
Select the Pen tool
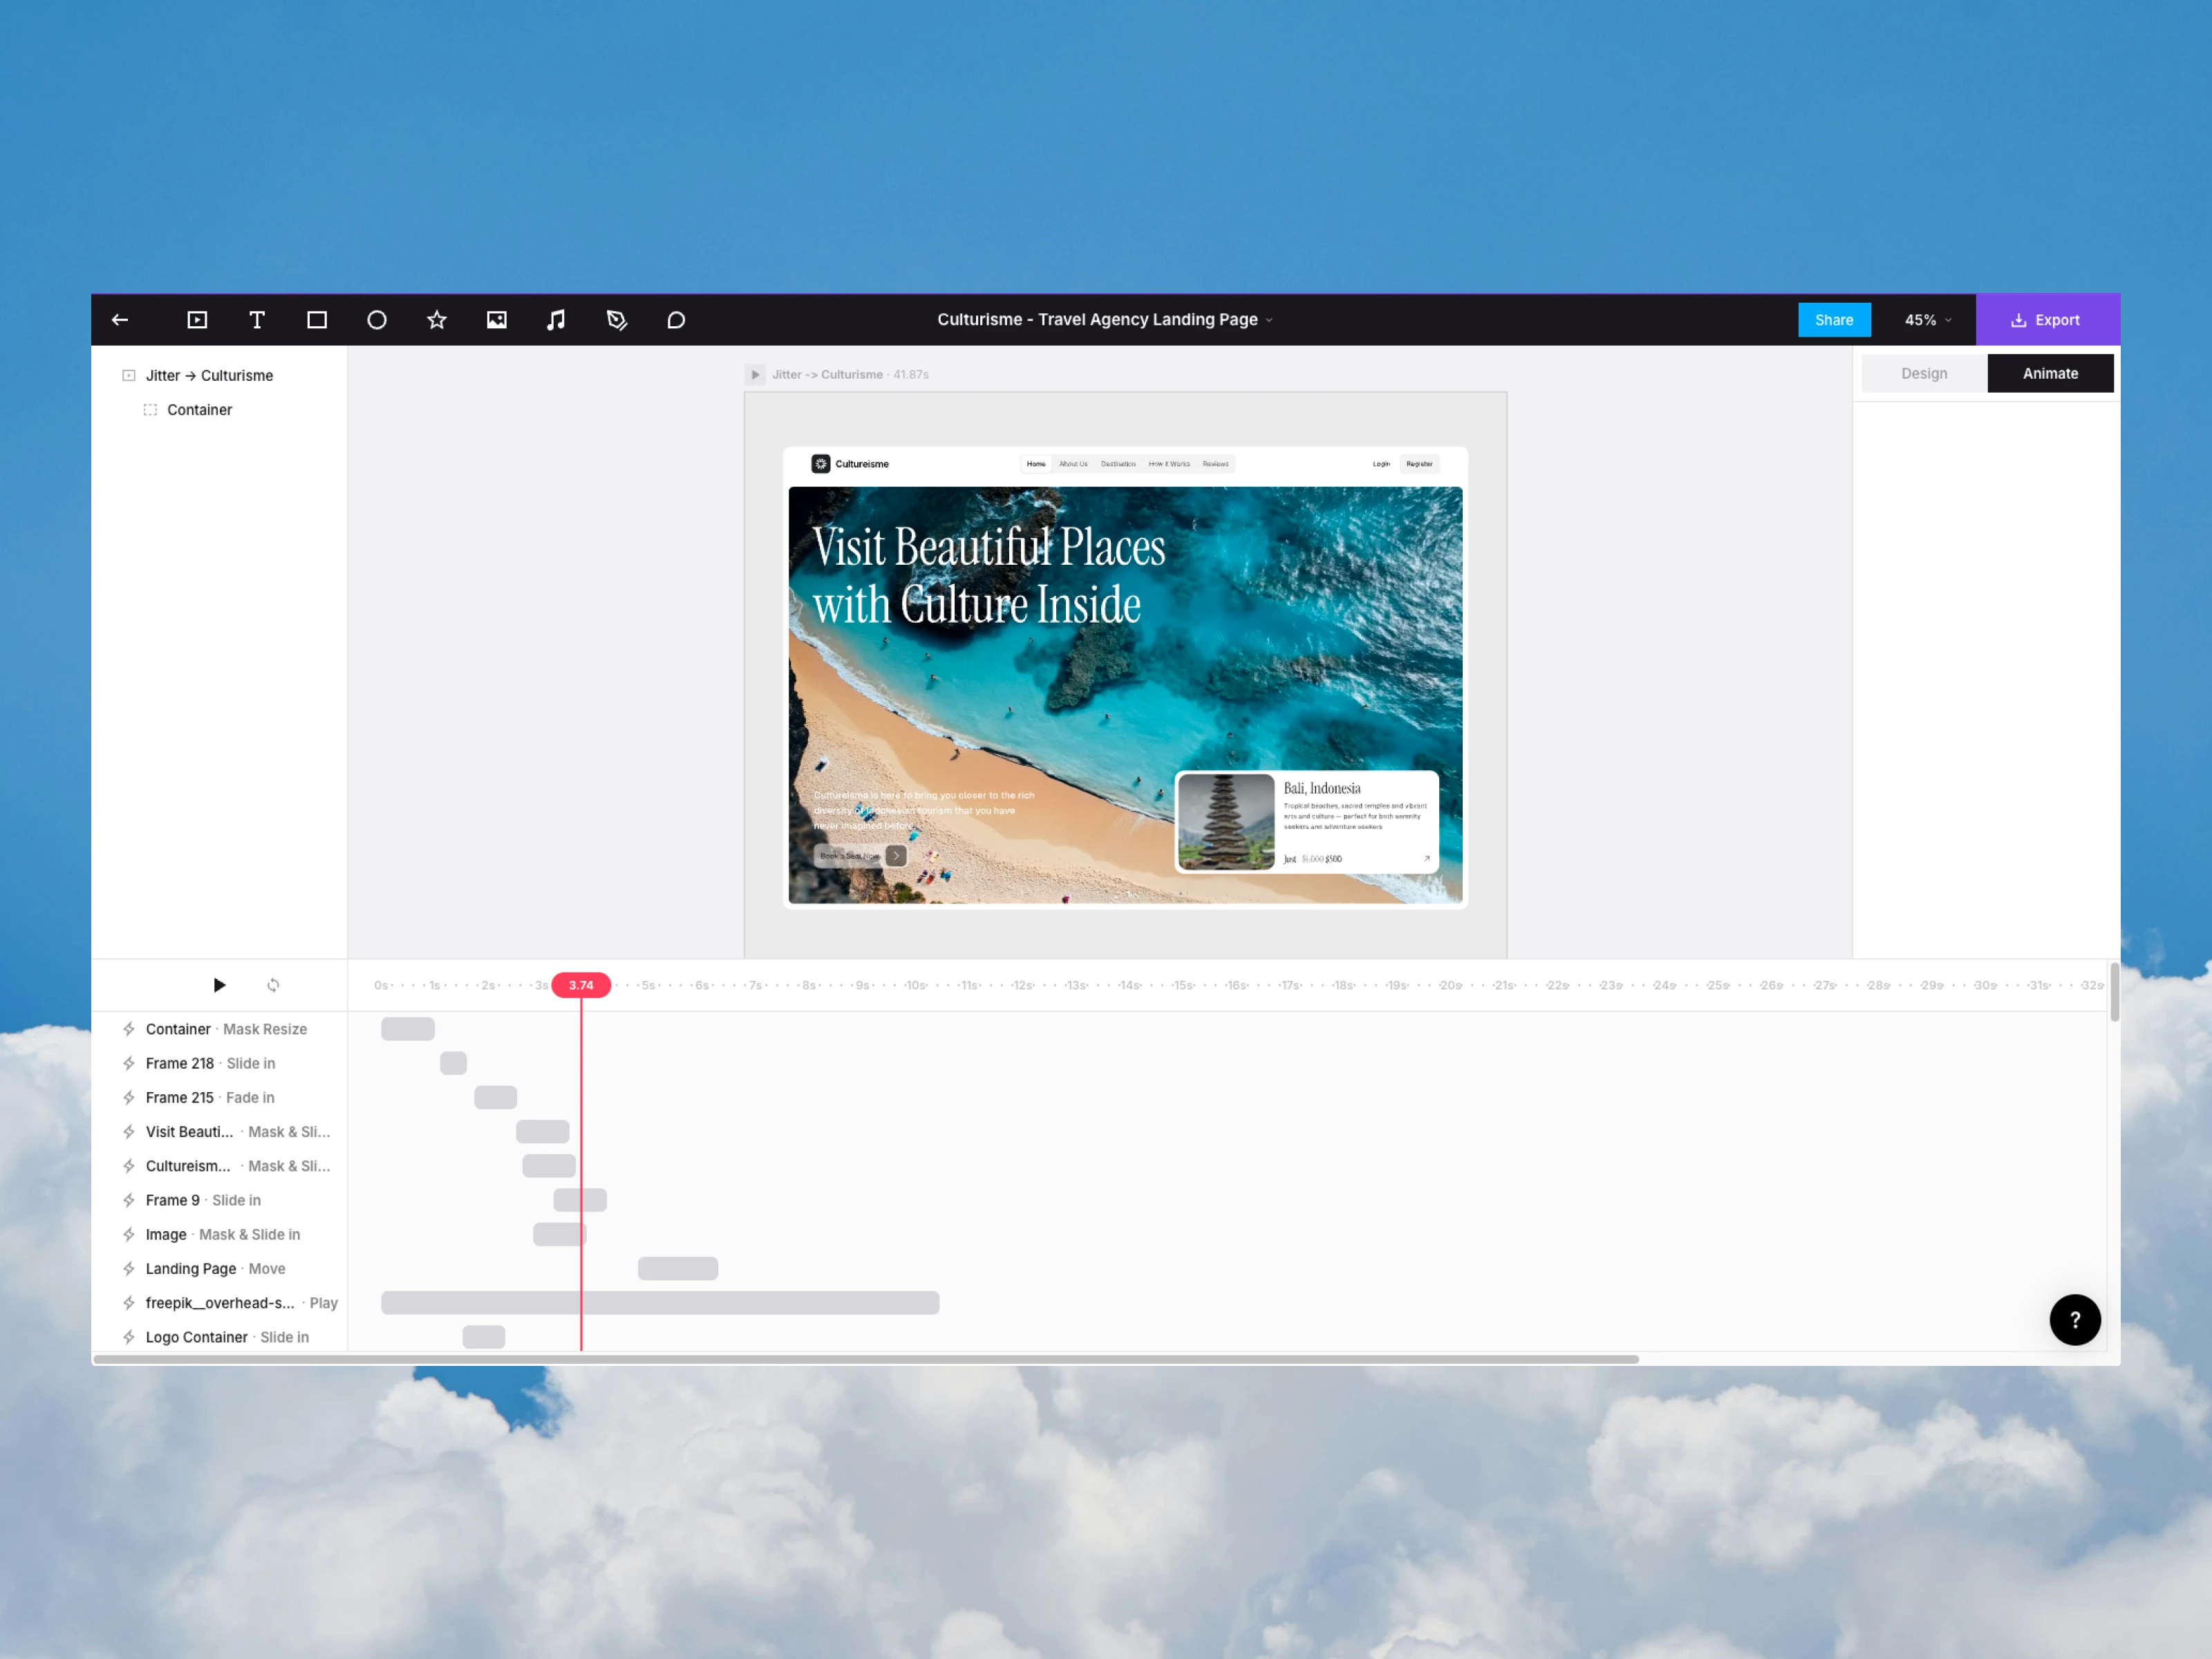tap(616, 320)
